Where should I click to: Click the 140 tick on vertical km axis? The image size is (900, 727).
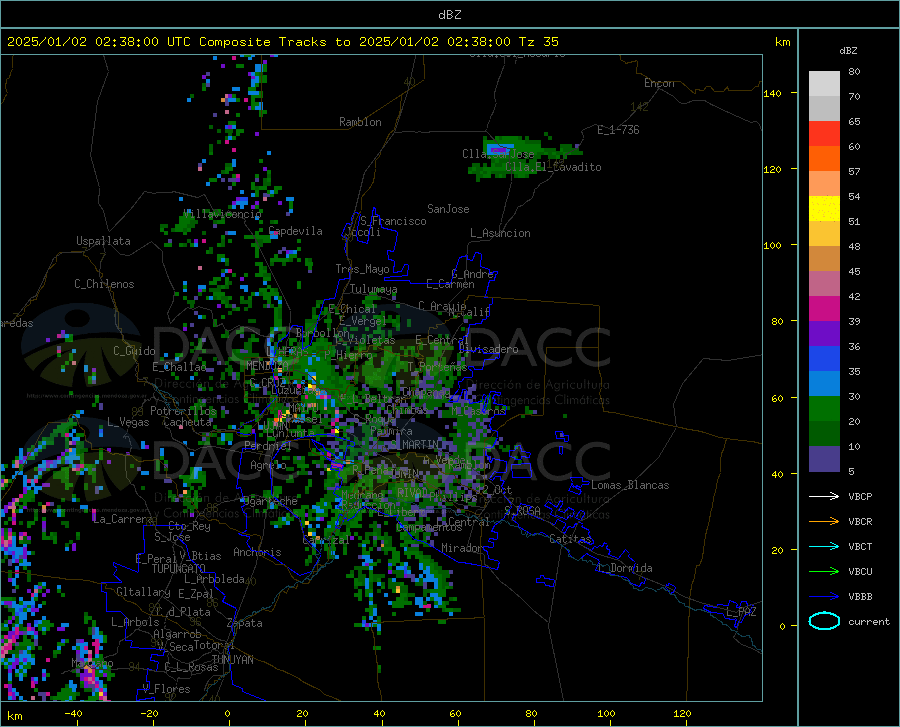point(772,93)
